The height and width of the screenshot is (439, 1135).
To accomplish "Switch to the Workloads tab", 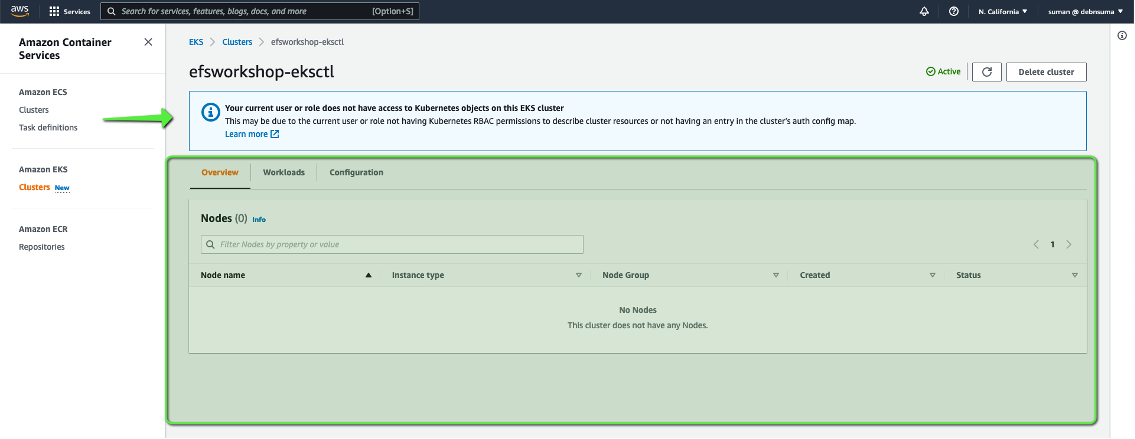I will (x=284, y=172).
